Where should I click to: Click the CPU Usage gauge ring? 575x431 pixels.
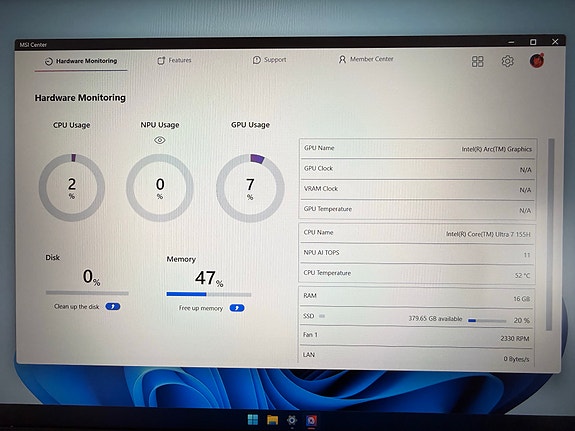72,188
